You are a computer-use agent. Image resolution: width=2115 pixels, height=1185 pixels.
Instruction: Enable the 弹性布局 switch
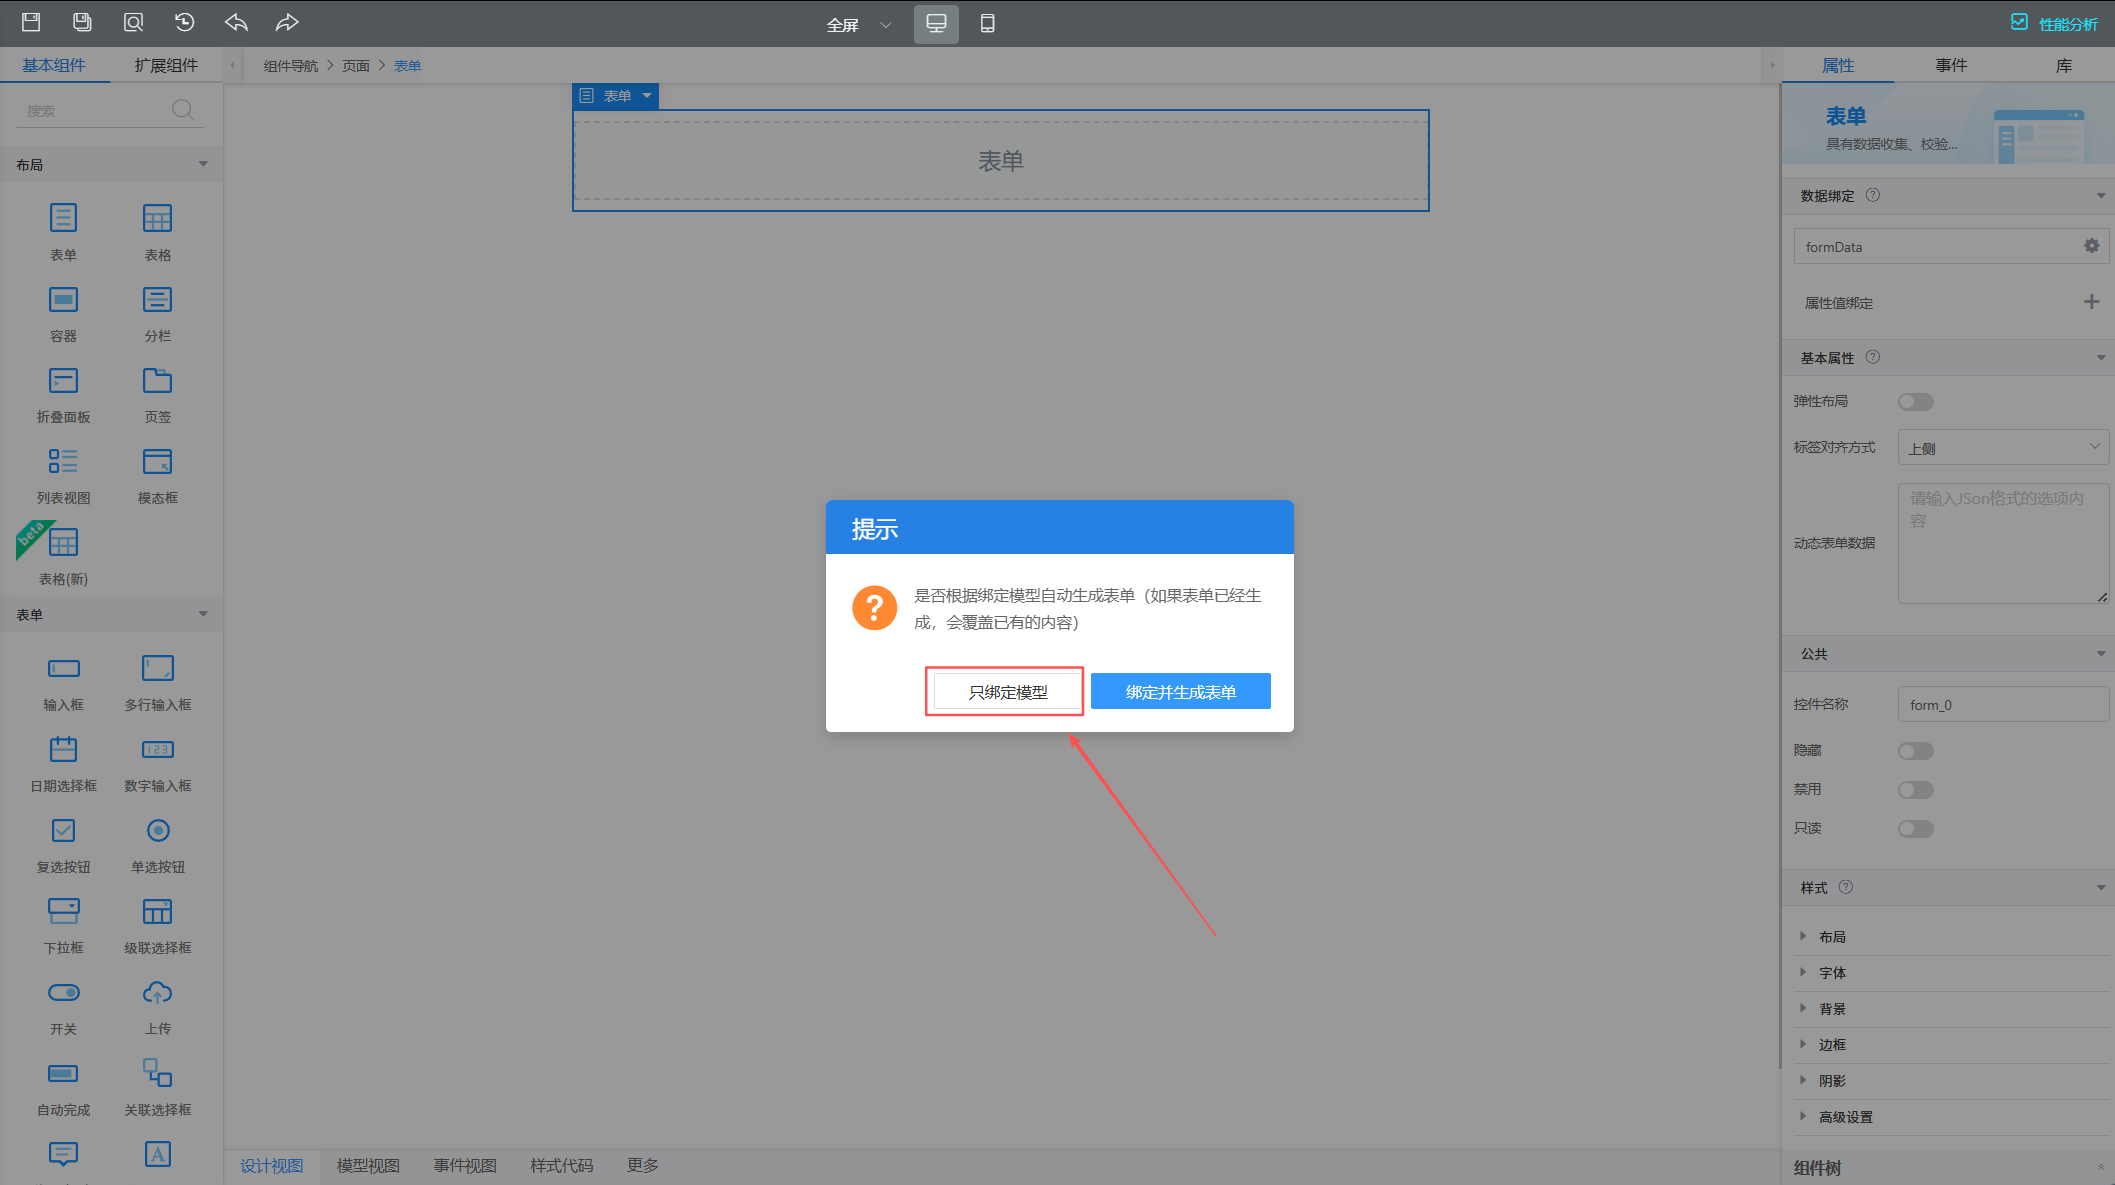[1915, 401]
